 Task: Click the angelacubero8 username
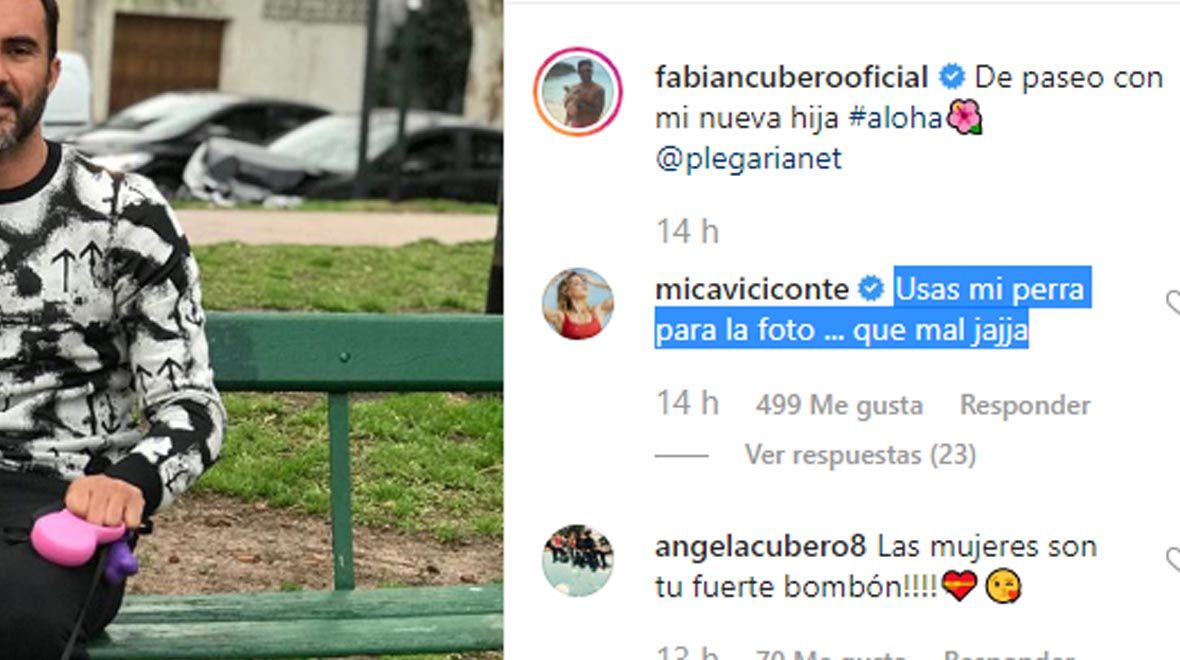(x=760, y=547)
